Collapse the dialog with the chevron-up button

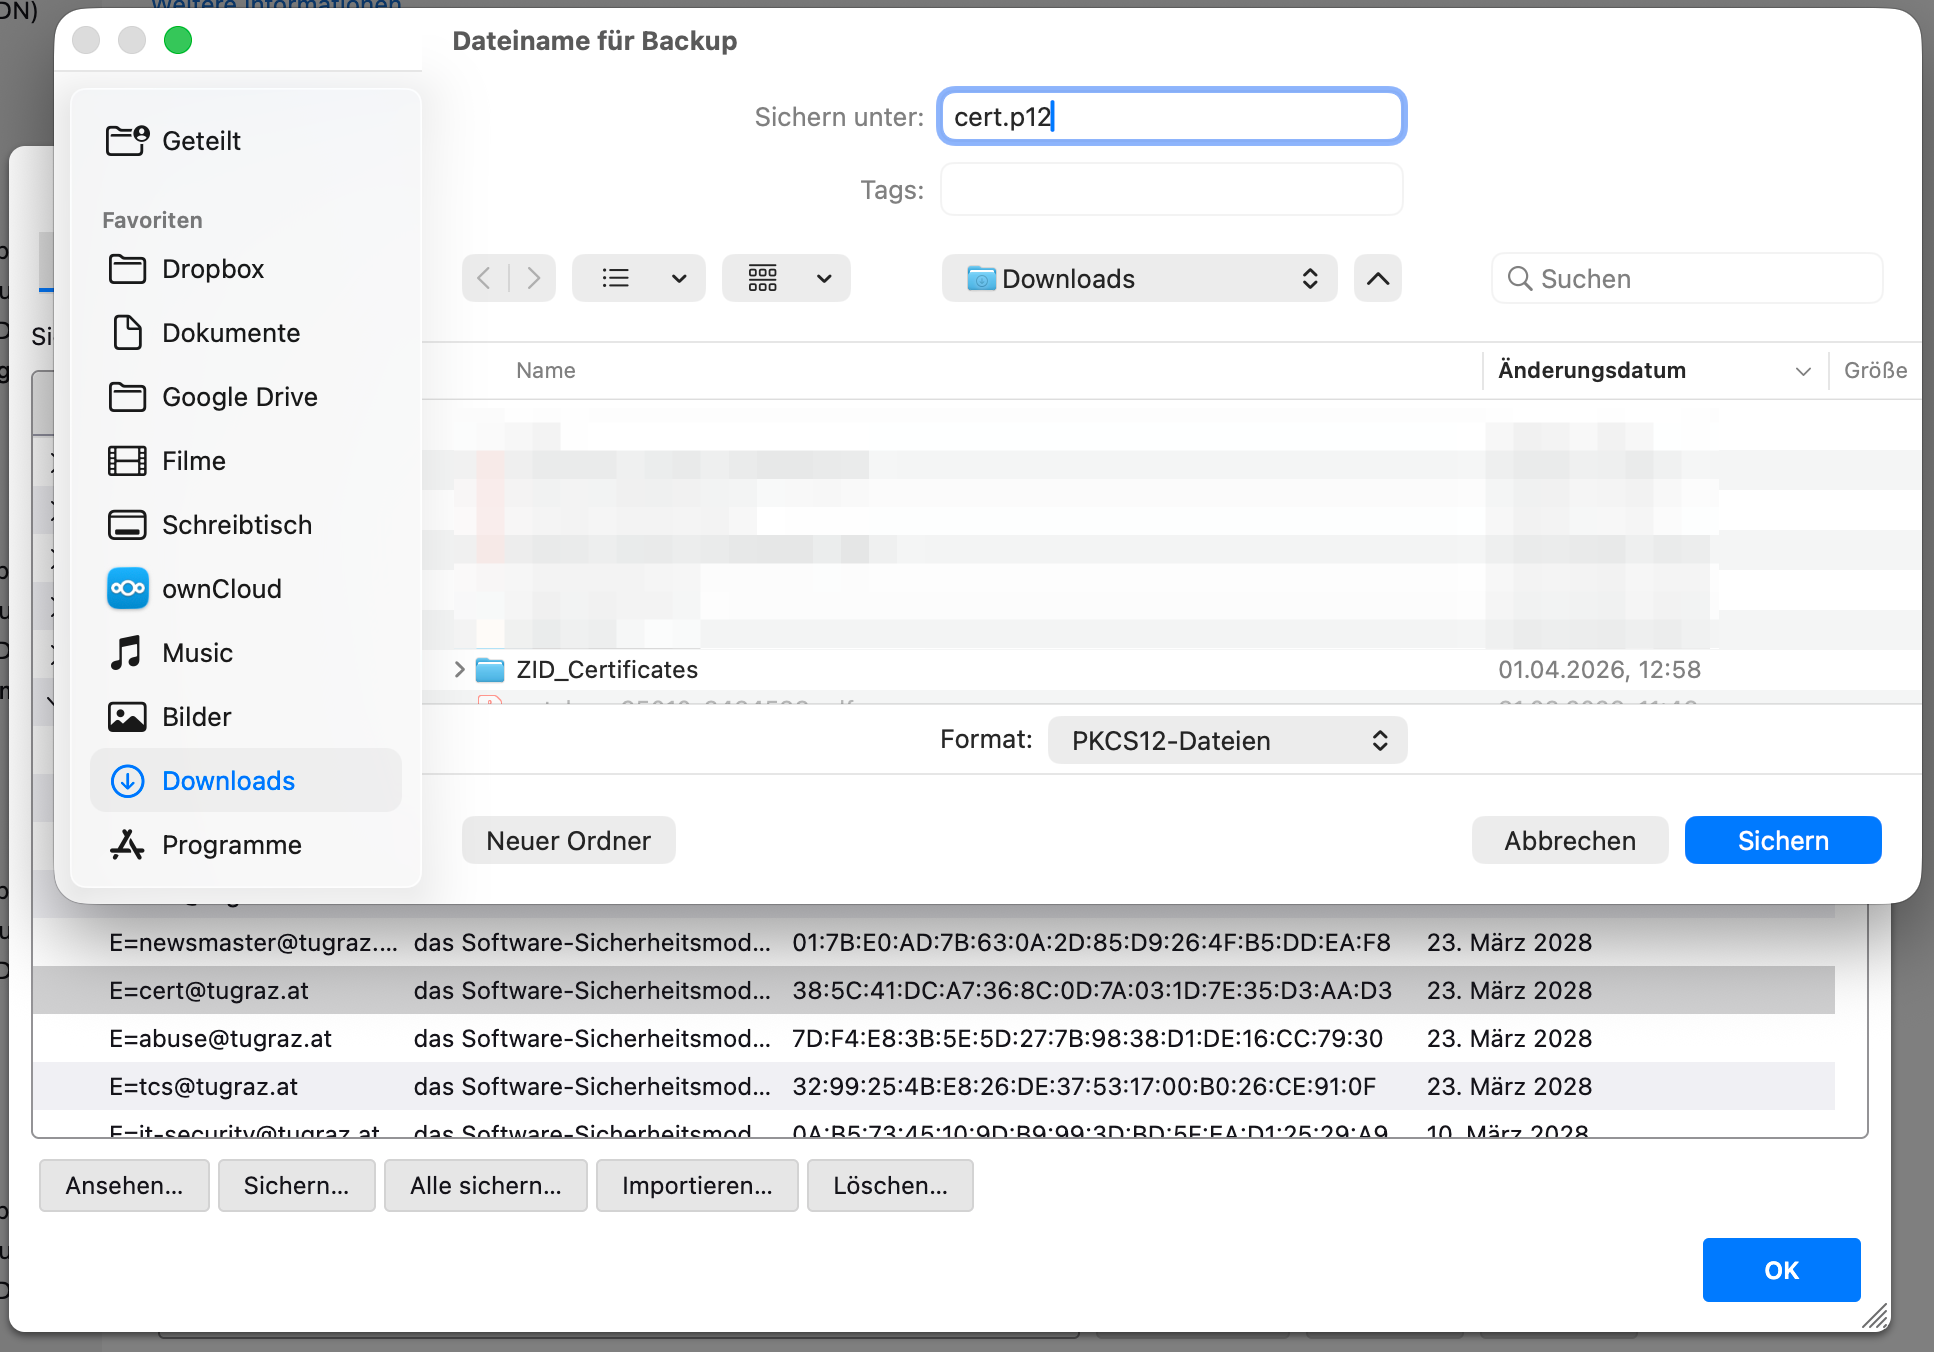pos(1377,278)
